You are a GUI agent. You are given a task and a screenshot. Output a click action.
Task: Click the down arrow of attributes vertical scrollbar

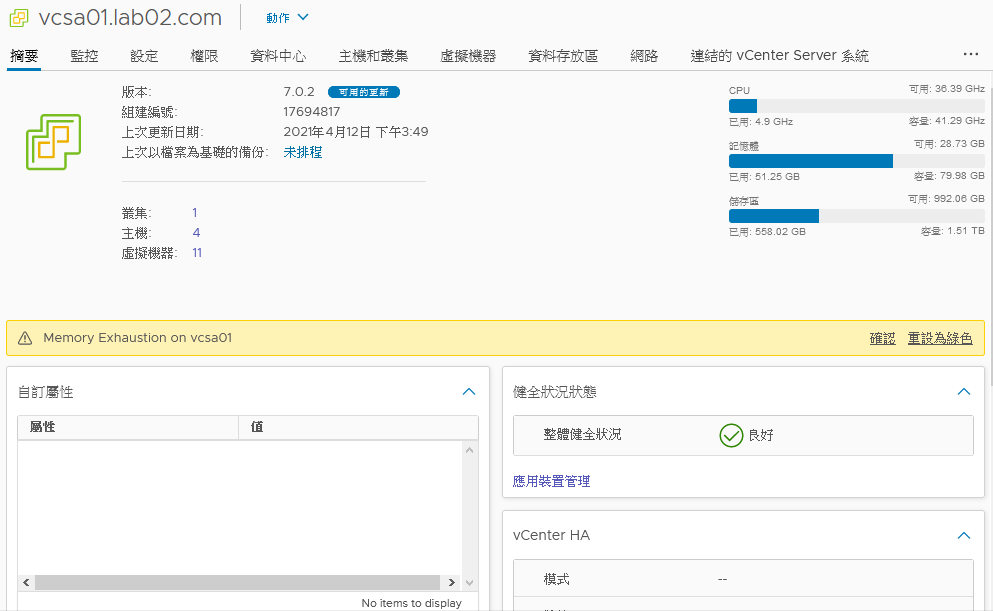point(469,583)
